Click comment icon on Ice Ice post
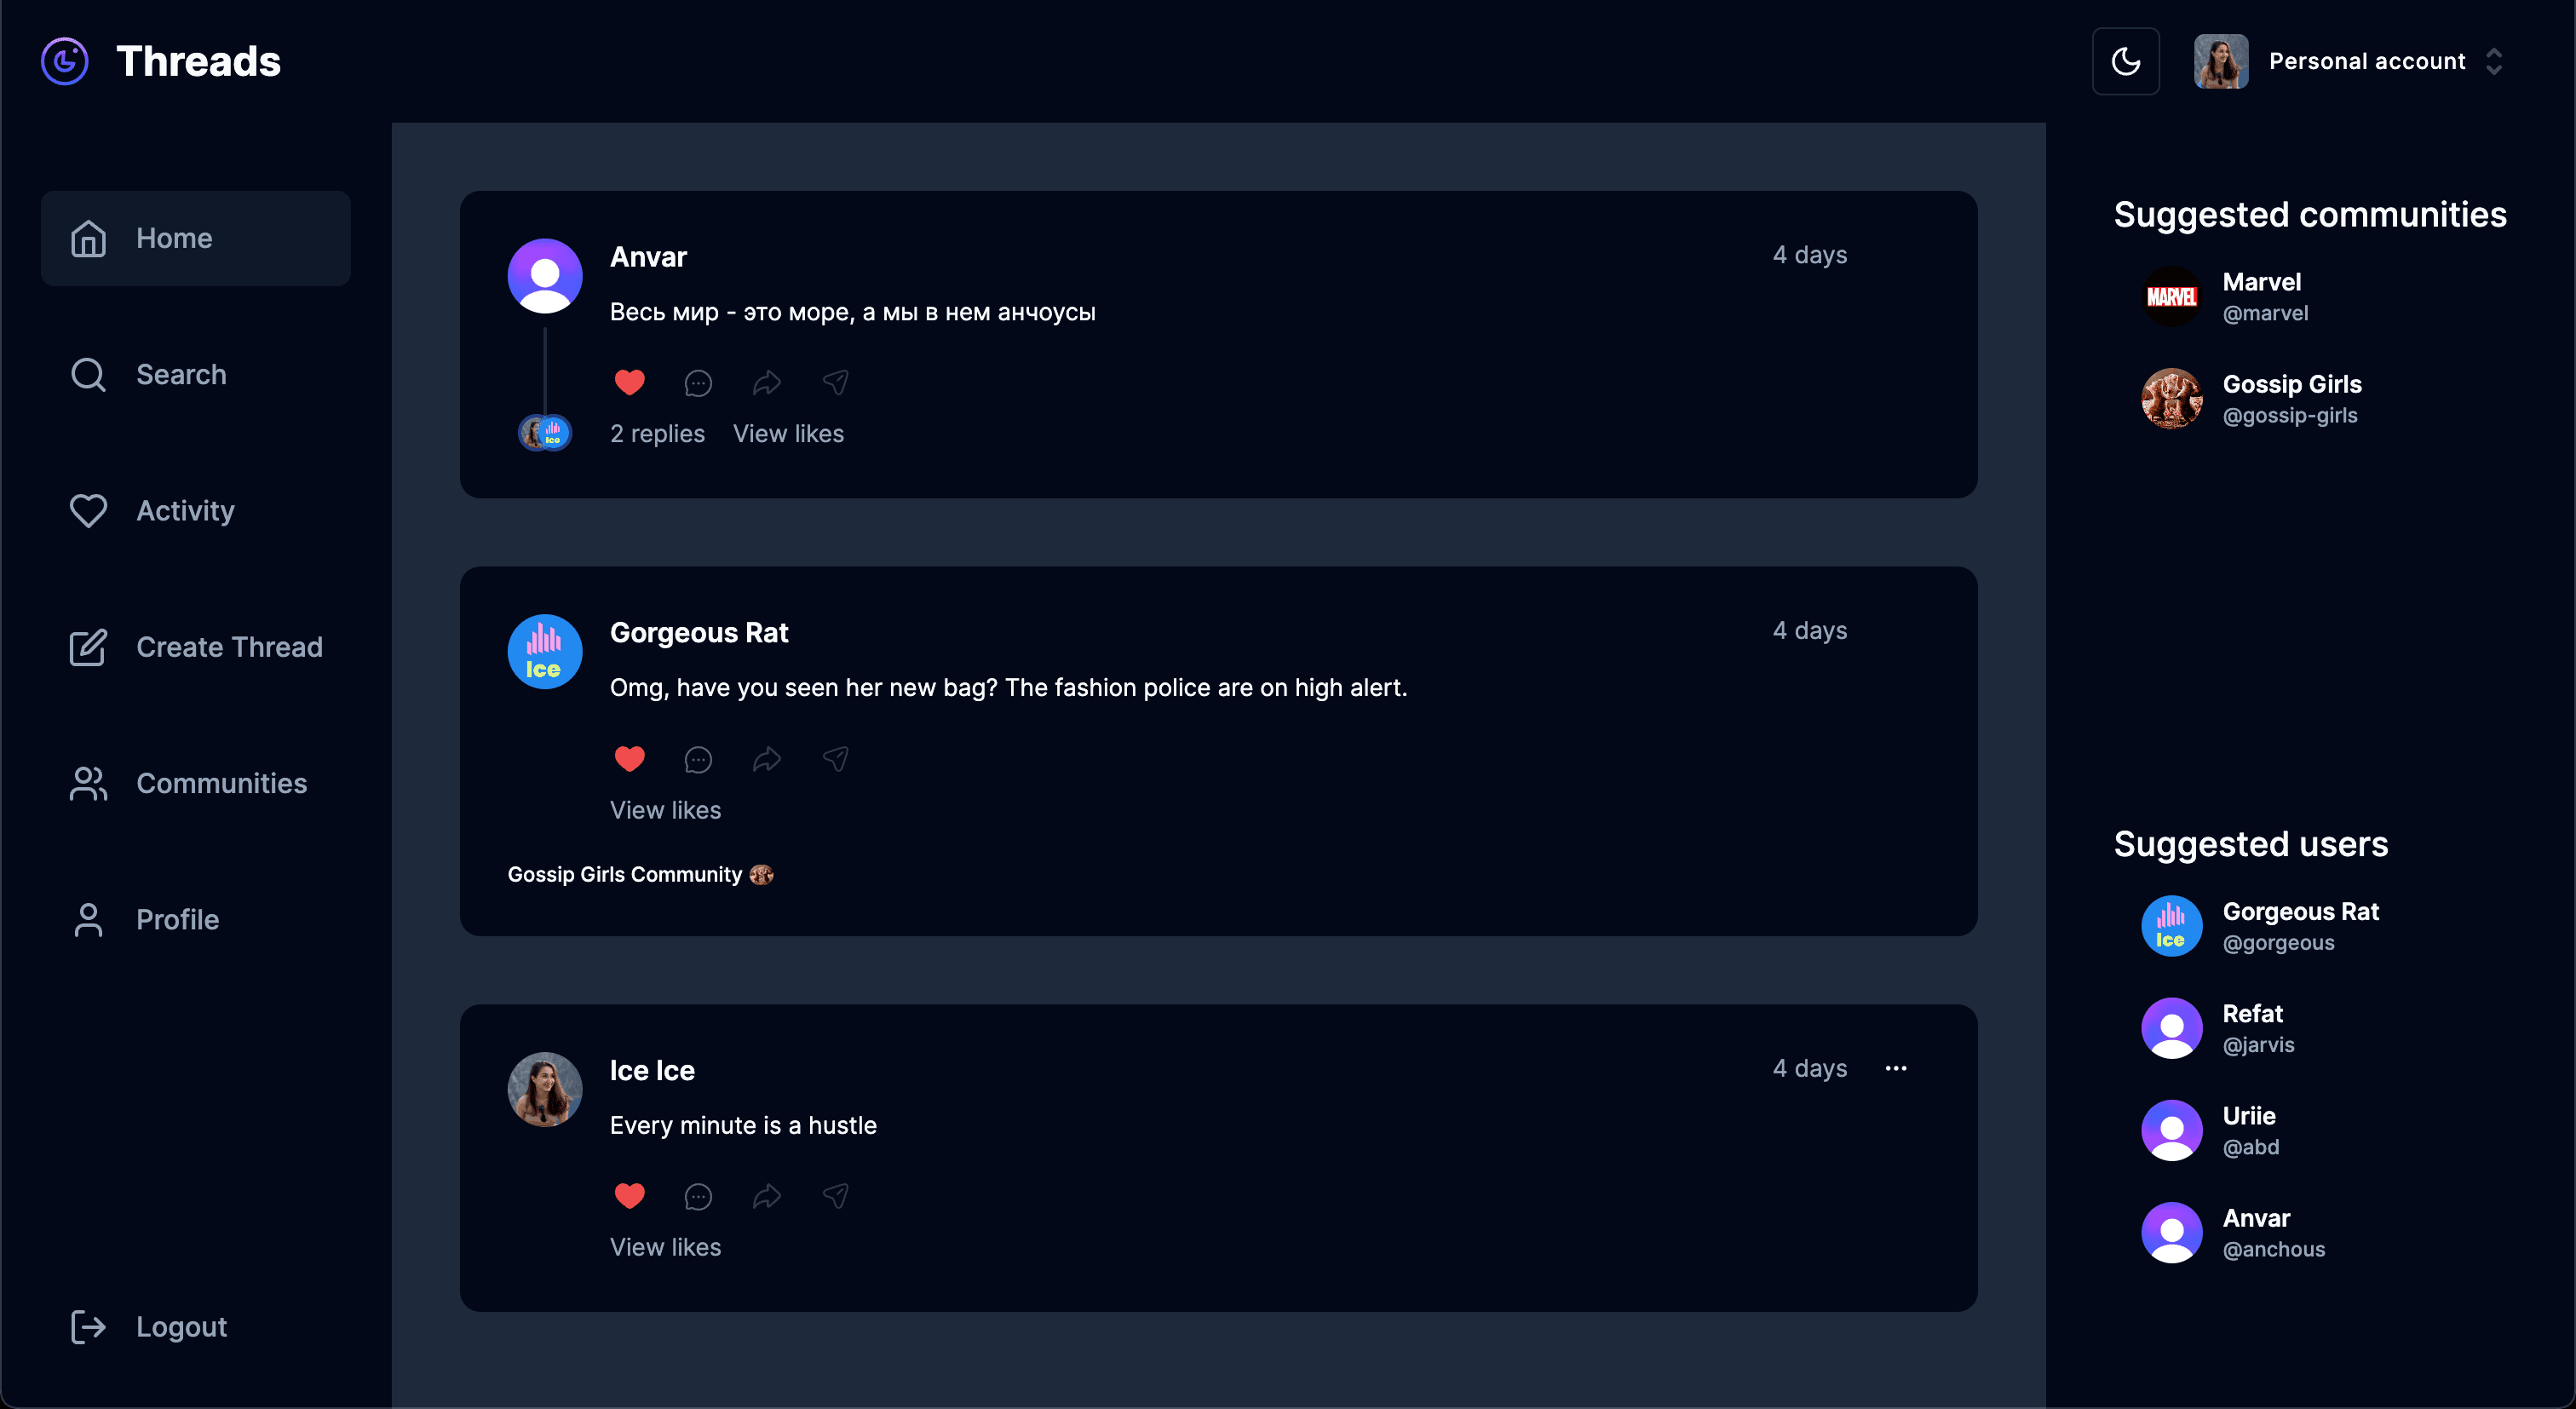 pyautogui.click(x=698, y=1195)
